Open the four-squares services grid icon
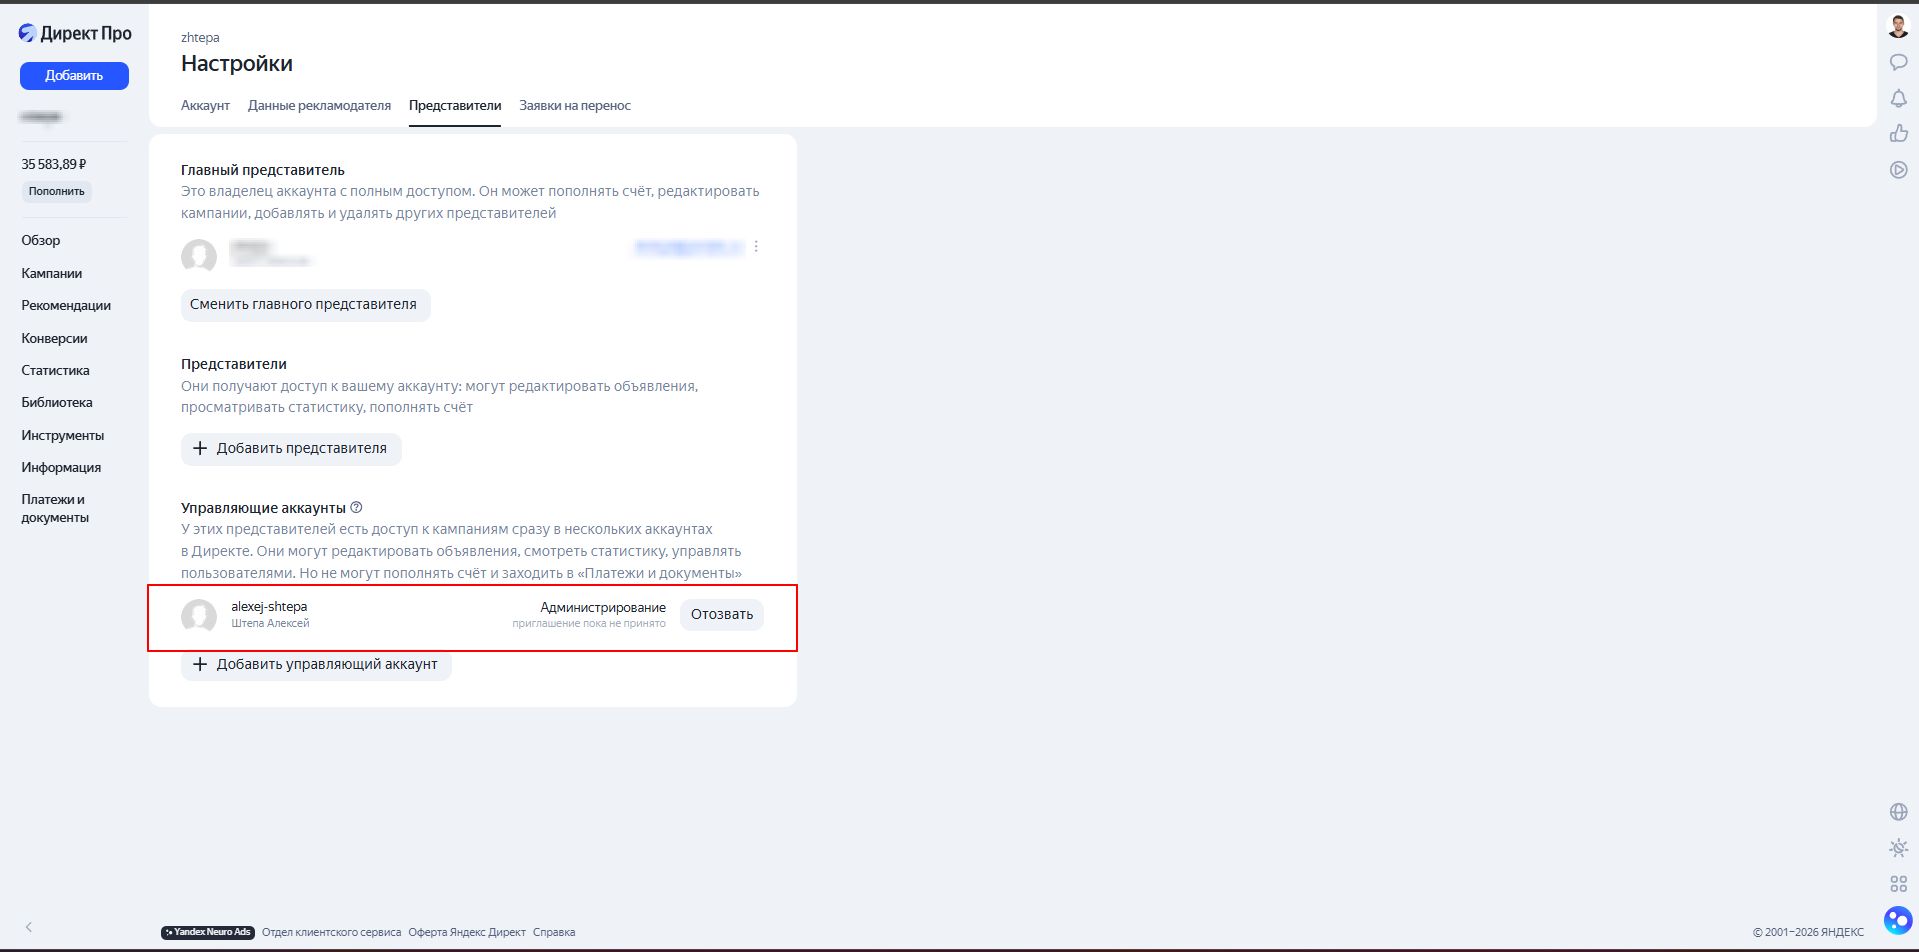This screenshot has height=952, width=1919. (1898, 884)
